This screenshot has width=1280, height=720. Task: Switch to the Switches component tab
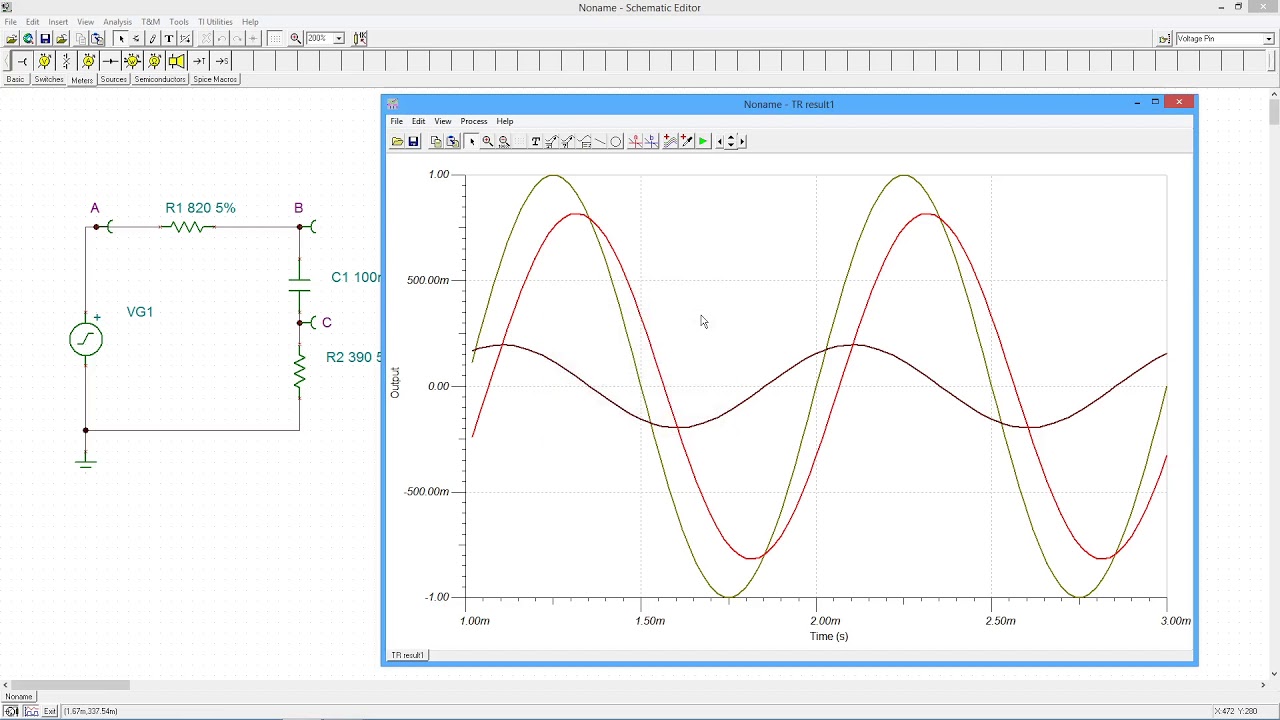point(48,80)
